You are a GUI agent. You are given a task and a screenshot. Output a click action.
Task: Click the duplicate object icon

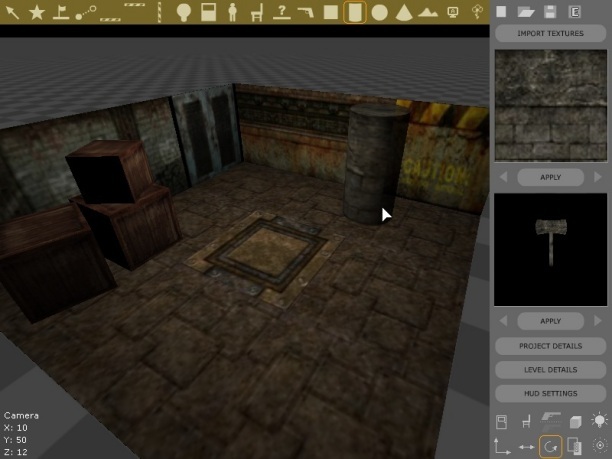point(575,446)
